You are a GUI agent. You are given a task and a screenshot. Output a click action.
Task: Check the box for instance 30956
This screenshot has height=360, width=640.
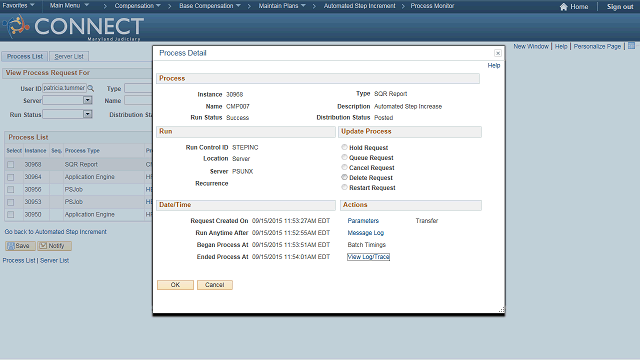pyautogui.click(x=11, y=189)
